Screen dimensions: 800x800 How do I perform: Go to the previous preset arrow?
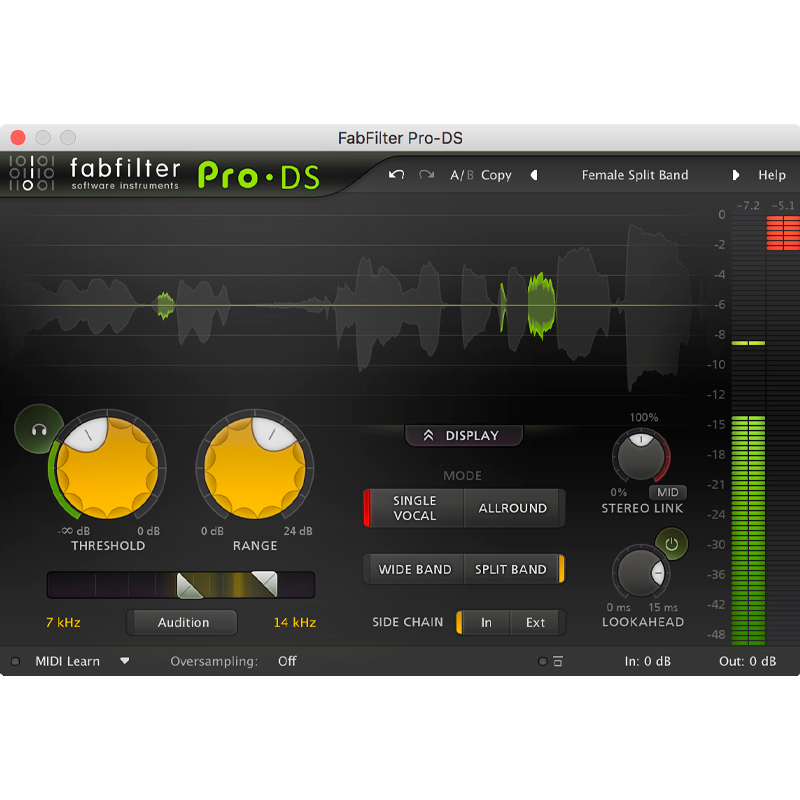[x=534, y=175]
